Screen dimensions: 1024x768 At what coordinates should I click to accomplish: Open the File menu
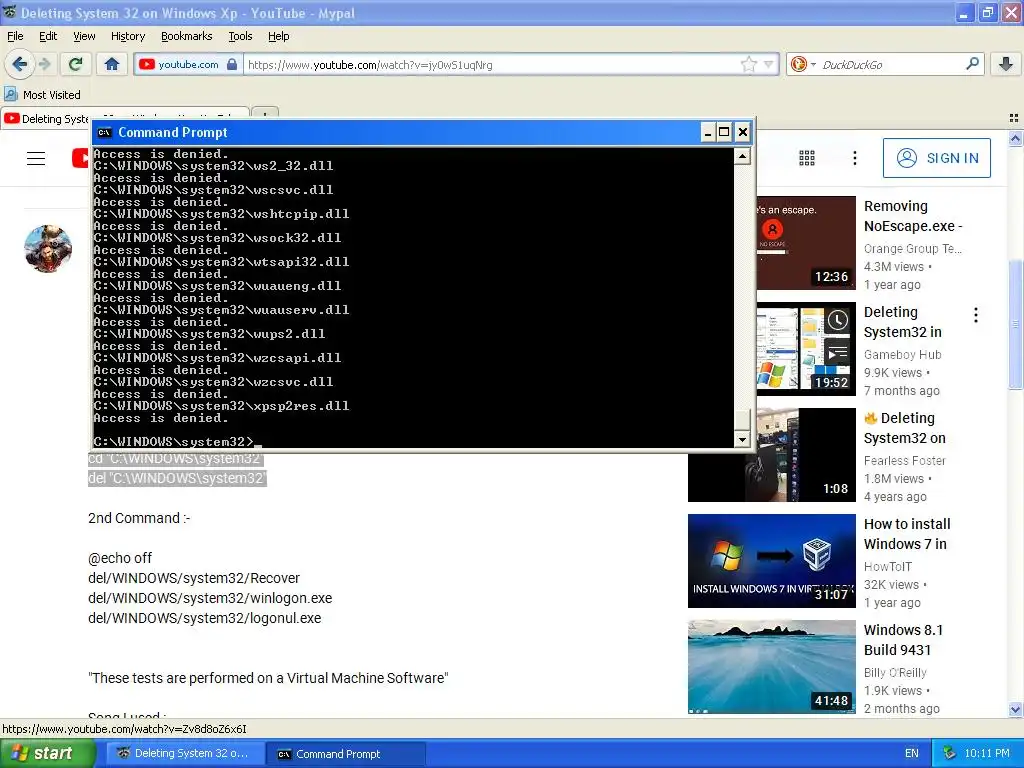point(15,36)
